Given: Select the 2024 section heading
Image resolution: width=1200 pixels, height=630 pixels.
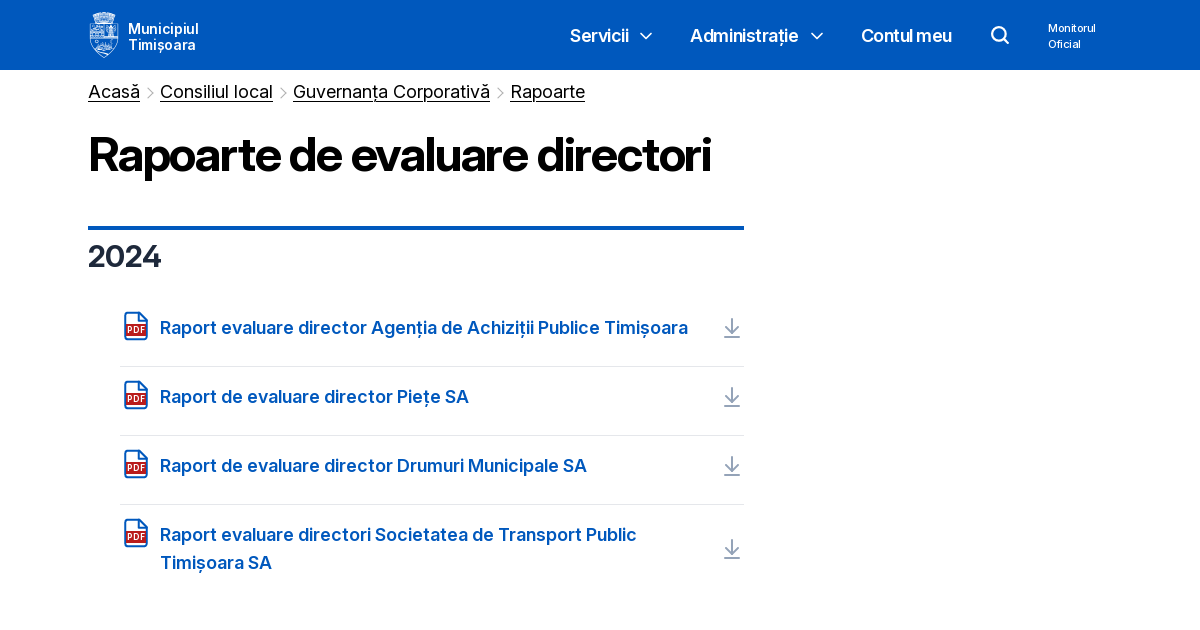Looking at the screenshot, I should [124, 256].
